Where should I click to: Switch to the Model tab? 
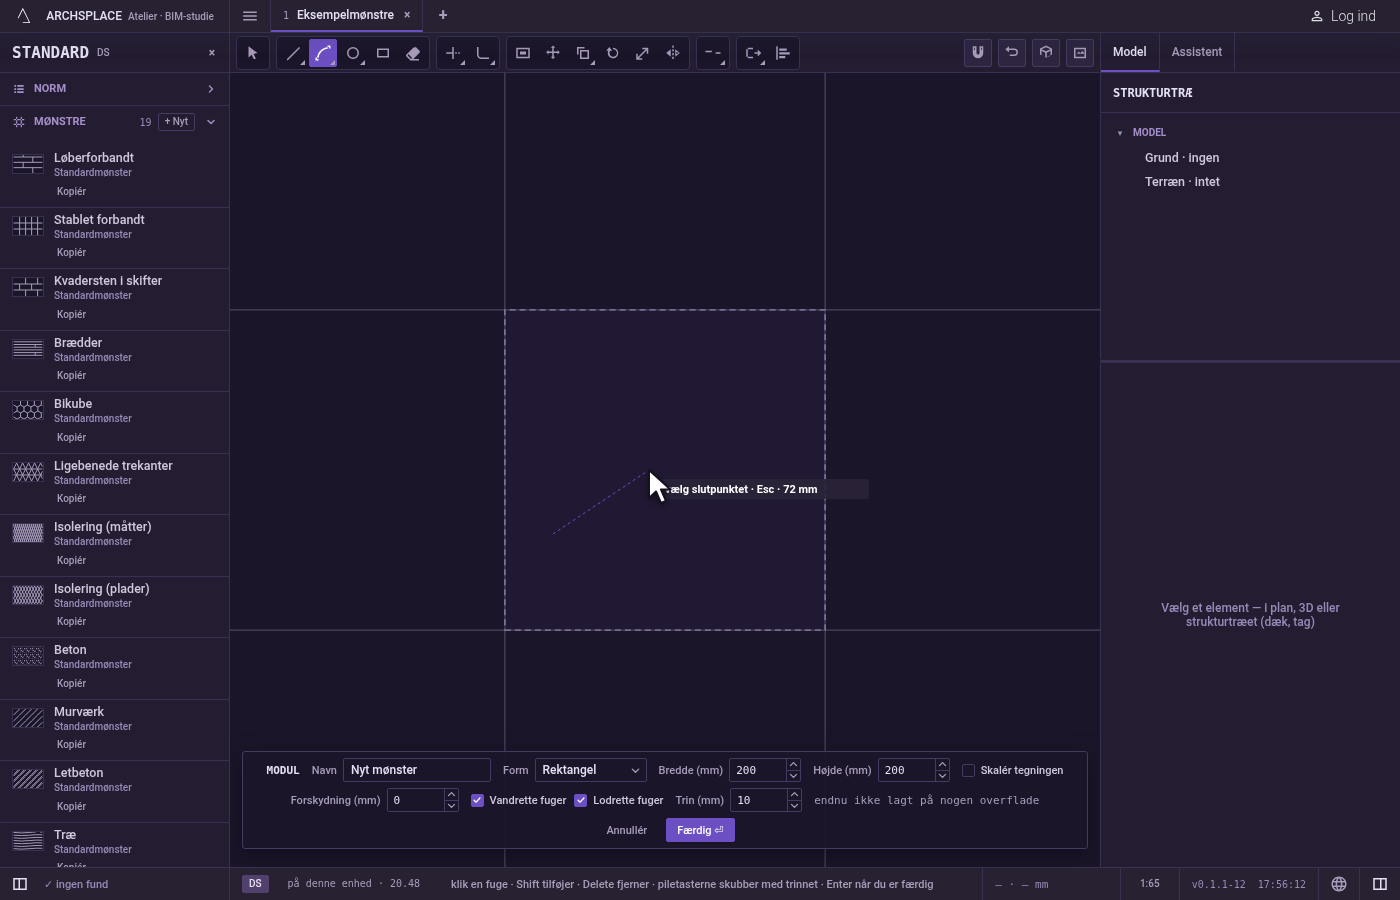1130,52
